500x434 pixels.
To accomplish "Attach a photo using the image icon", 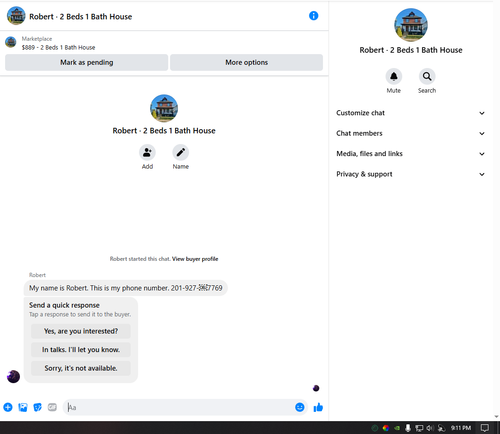I will point(23,407).
